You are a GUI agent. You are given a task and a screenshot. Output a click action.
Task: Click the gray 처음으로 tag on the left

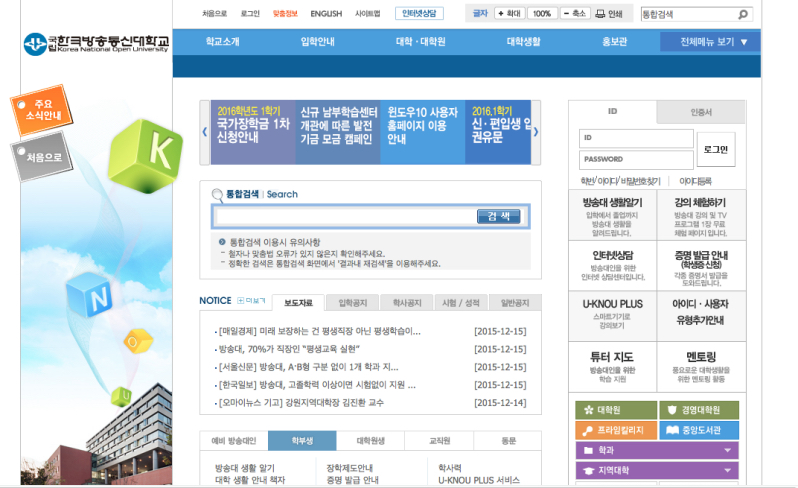[42, 156]
